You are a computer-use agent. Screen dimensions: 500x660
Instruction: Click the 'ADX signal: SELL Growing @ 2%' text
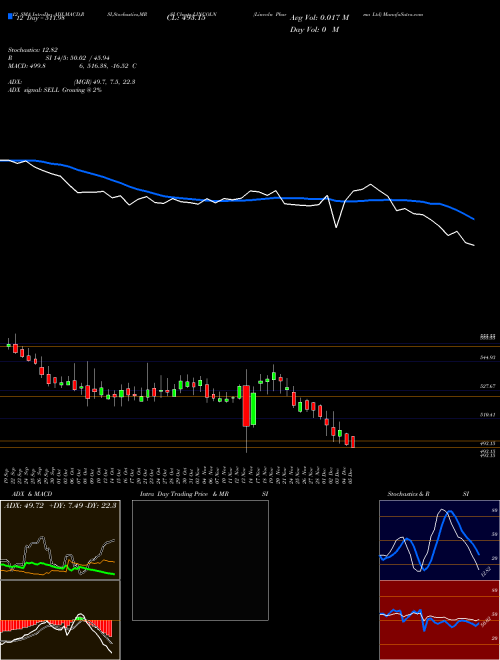(x=55, y=90)
